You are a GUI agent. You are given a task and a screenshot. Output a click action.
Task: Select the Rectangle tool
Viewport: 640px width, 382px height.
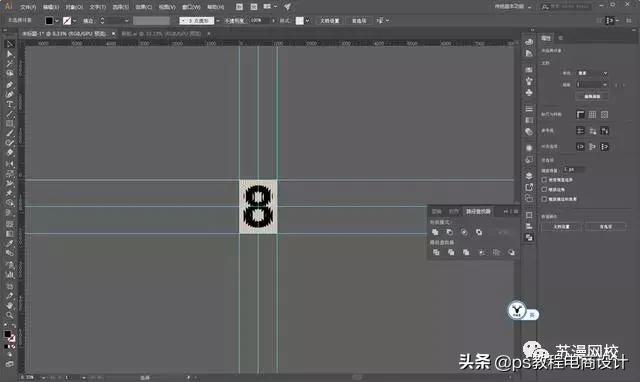[10, 124]
